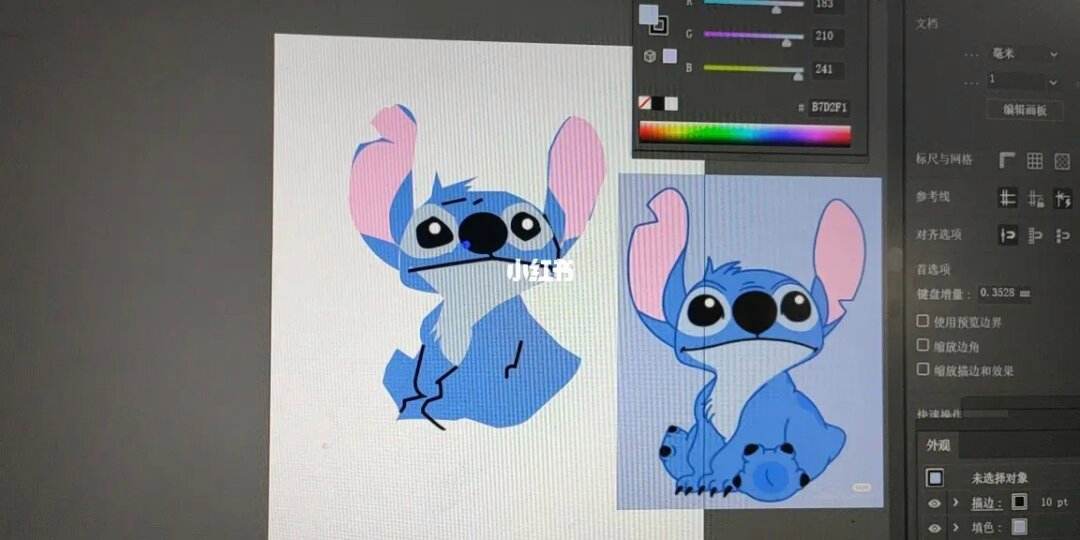This screenshot has height=540, width=1080.
Task: Click the 未选择对象 label
Action: [x=999, y=478]
